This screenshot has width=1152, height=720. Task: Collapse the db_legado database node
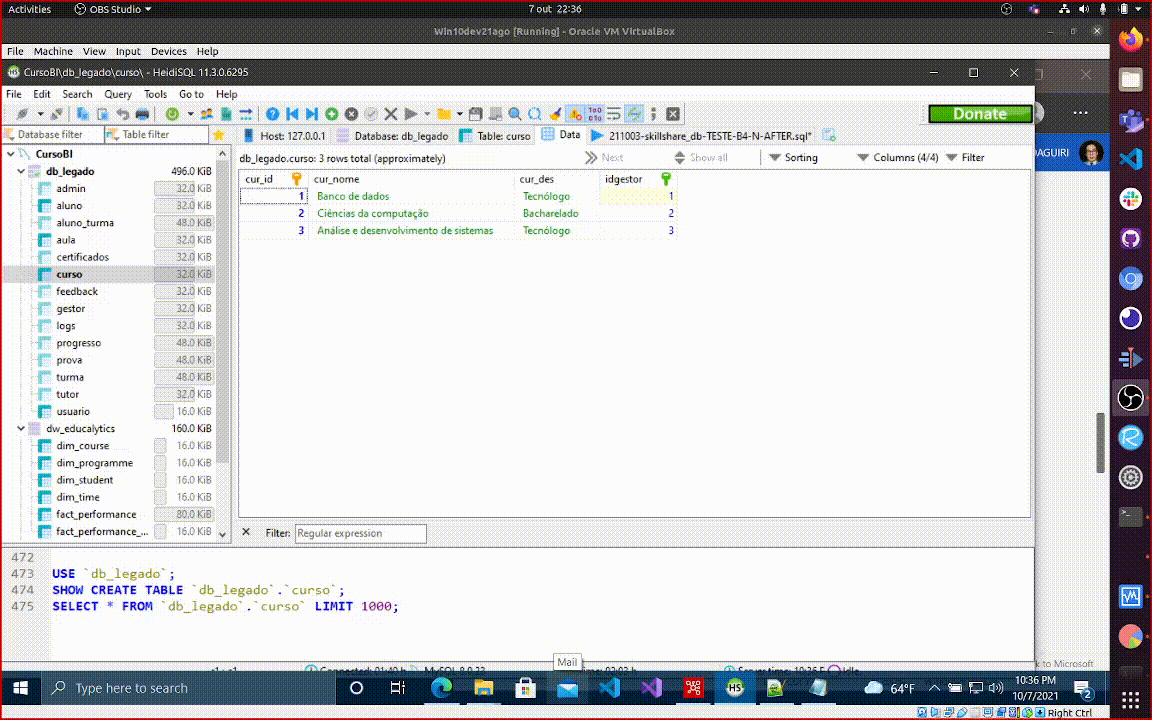coord(21,171)
